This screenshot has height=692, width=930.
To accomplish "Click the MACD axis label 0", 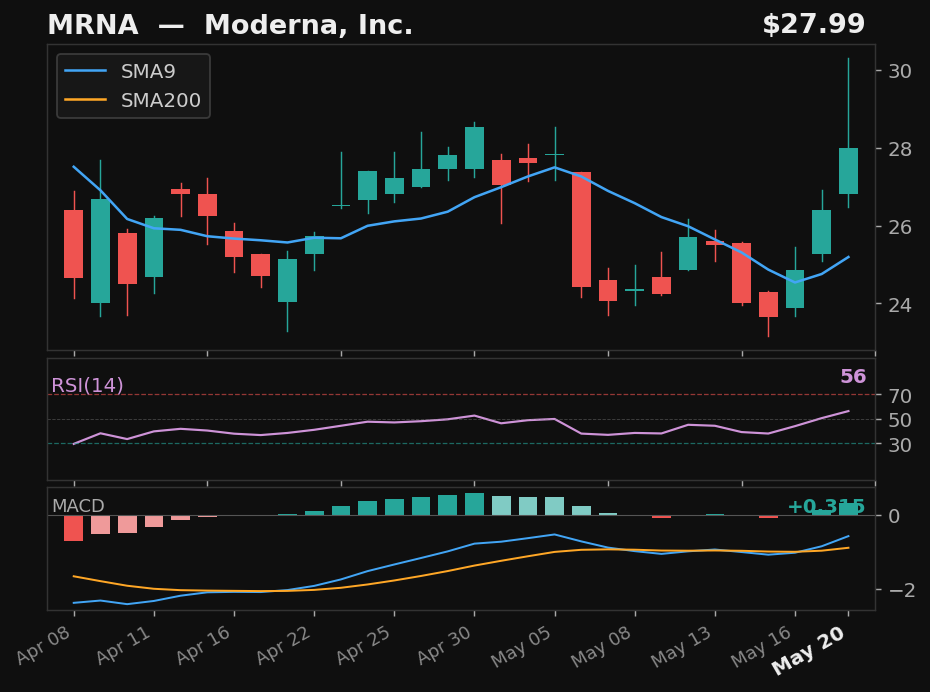I will tap(894, 516).
